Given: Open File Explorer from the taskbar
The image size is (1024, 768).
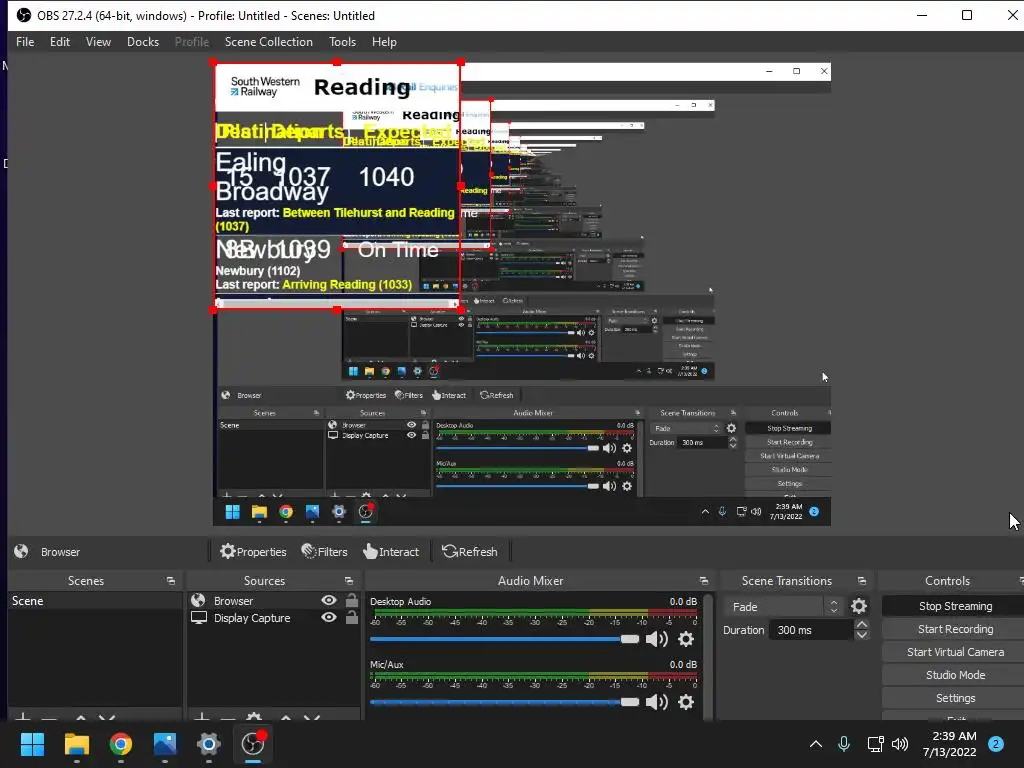Looking at the screenshot, I should tap(76, 744).
